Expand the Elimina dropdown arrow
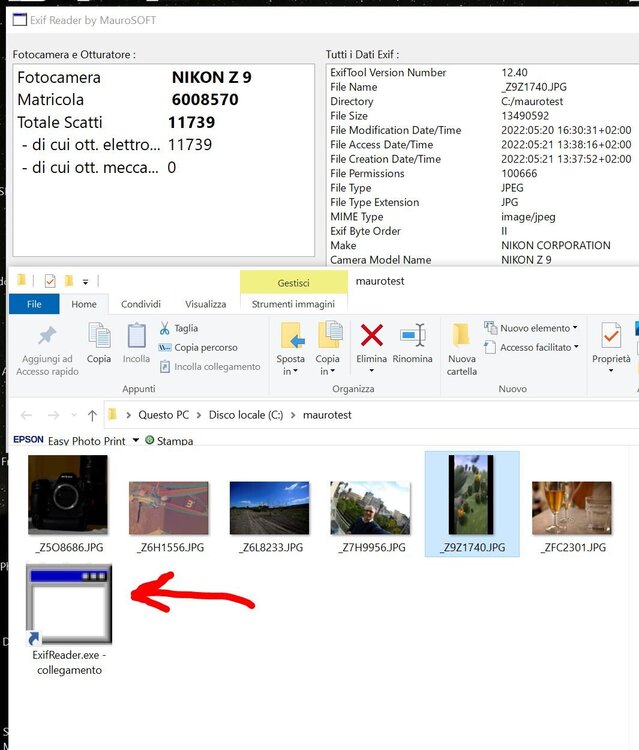 [372, 371]
